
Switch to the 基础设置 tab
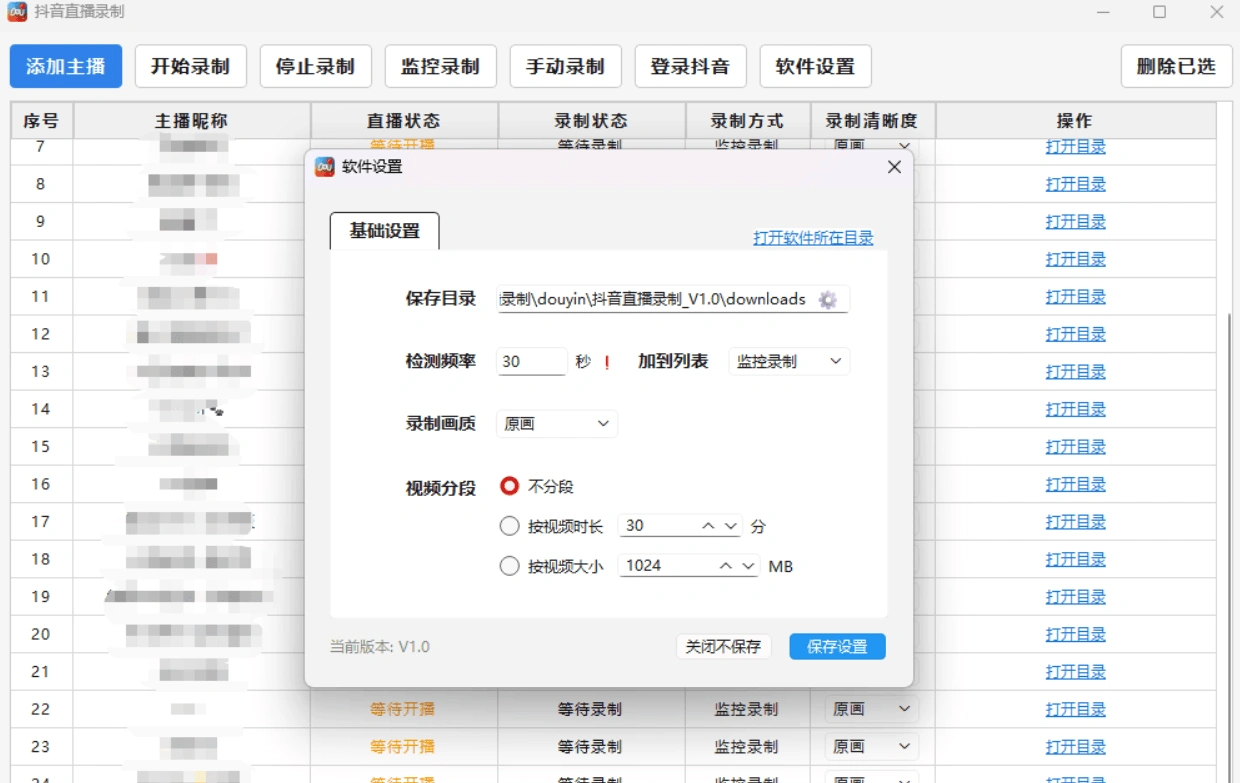(385, 231)
